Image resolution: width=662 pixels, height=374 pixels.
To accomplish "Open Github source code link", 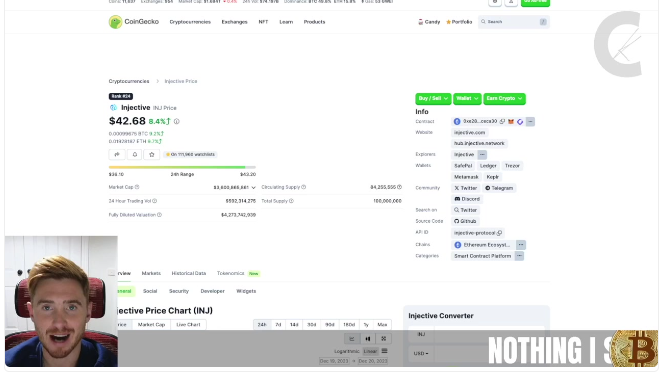I will tap(465, 221).
